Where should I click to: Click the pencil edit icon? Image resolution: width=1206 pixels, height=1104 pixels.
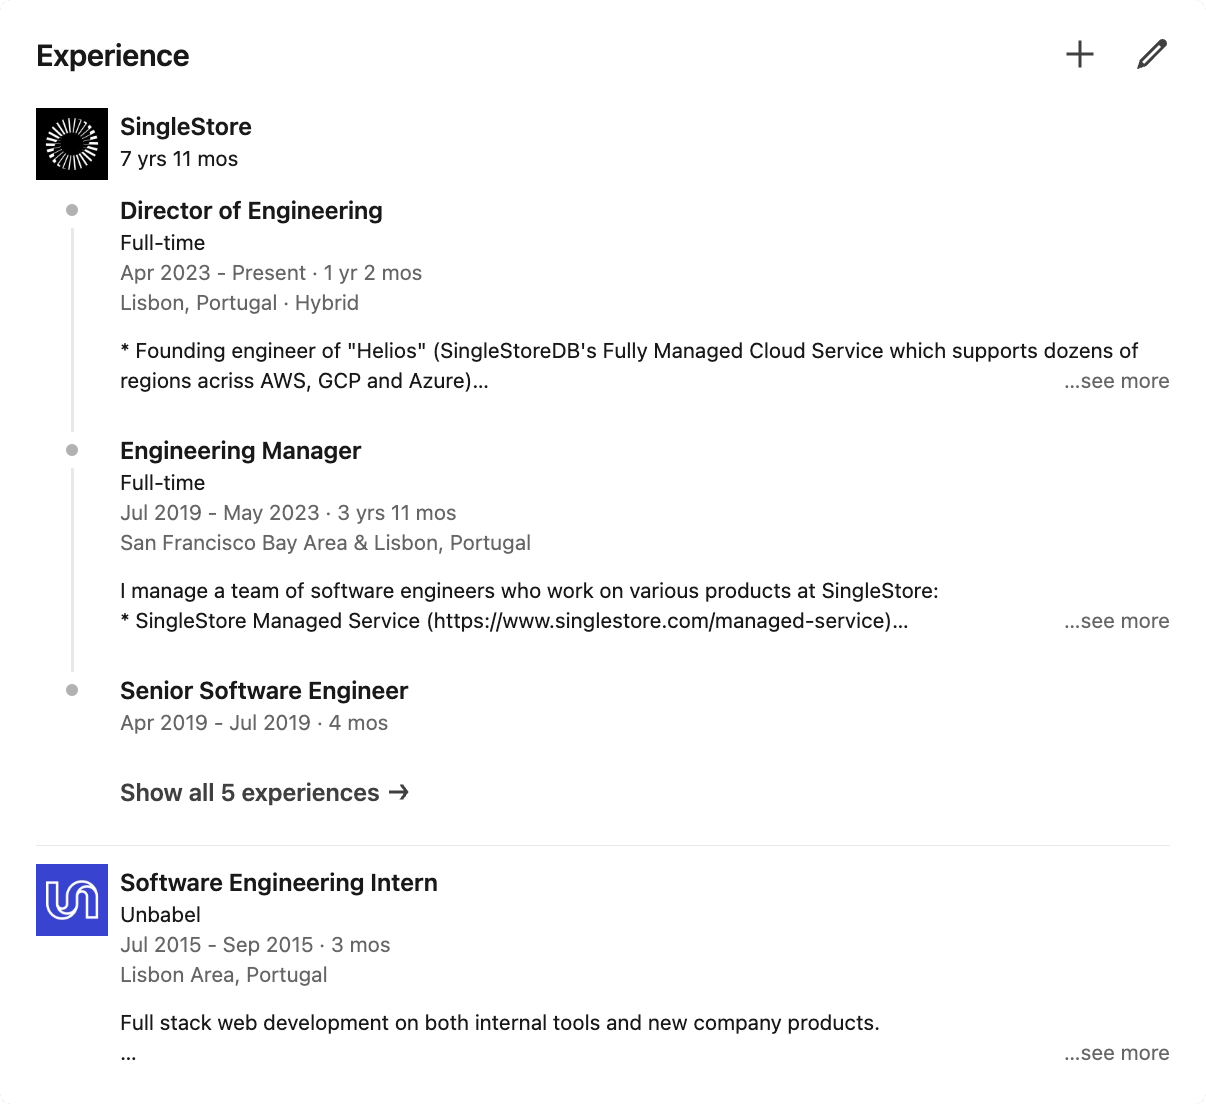pos(1152,54)
